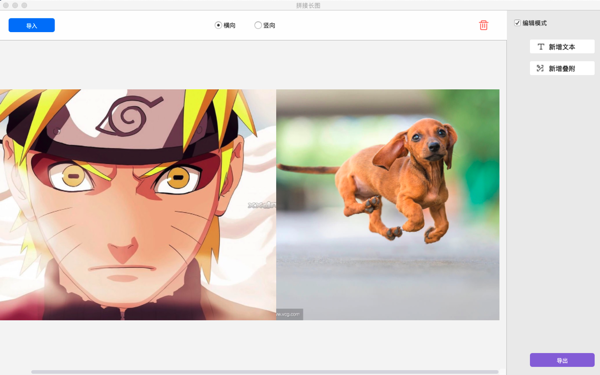Click the purple 导出 export button
Screen dimensions: 600x375
562,360
